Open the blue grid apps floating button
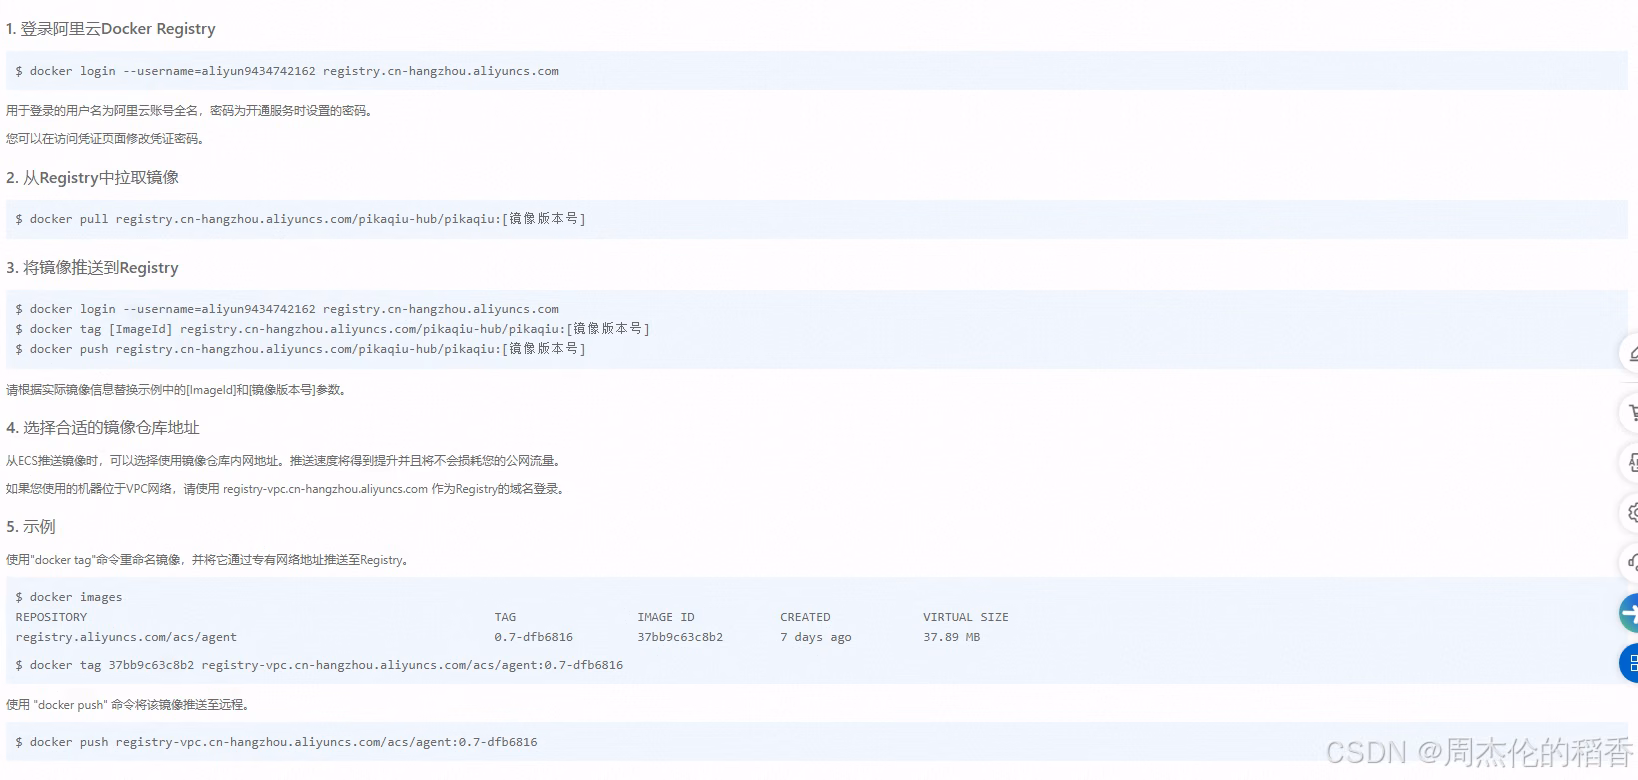This screenshot has width=1638, height=780. 1630,664
